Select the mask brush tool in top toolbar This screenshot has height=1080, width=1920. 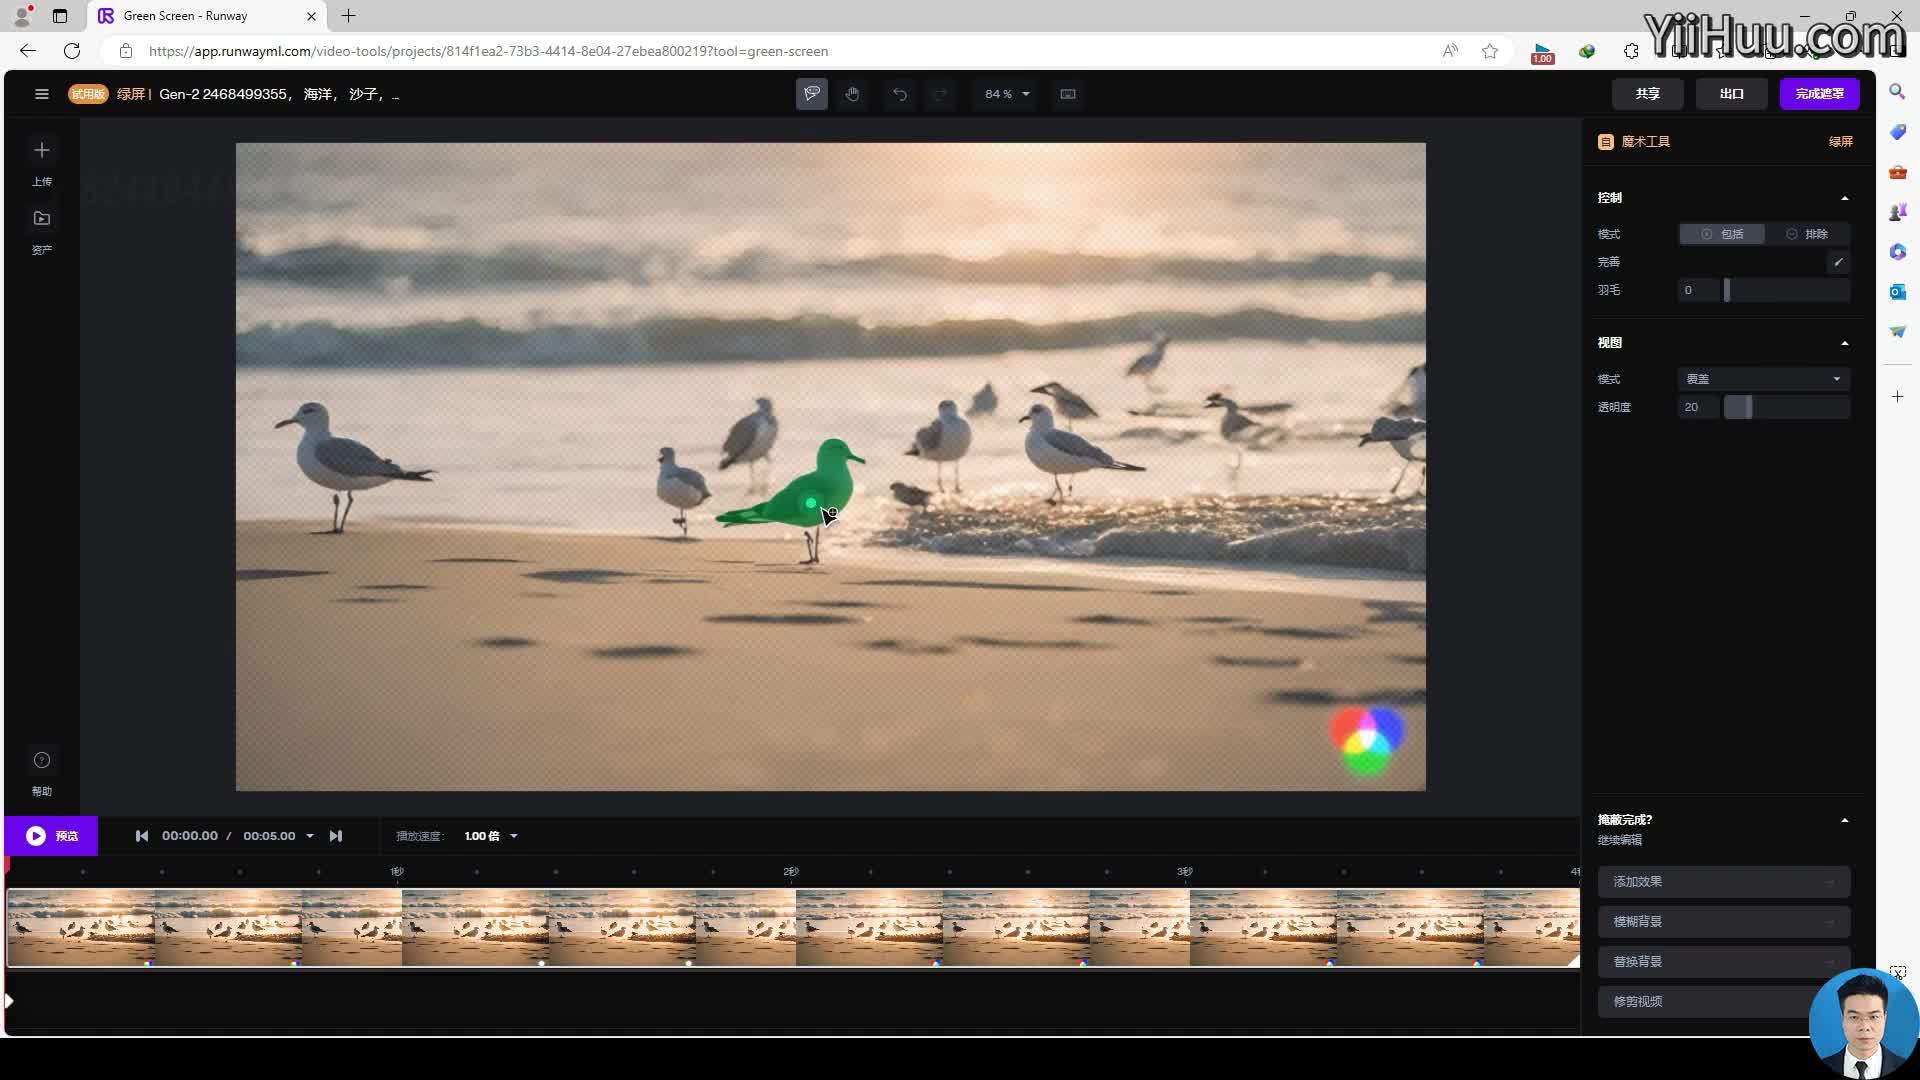[x=812, y=94]
